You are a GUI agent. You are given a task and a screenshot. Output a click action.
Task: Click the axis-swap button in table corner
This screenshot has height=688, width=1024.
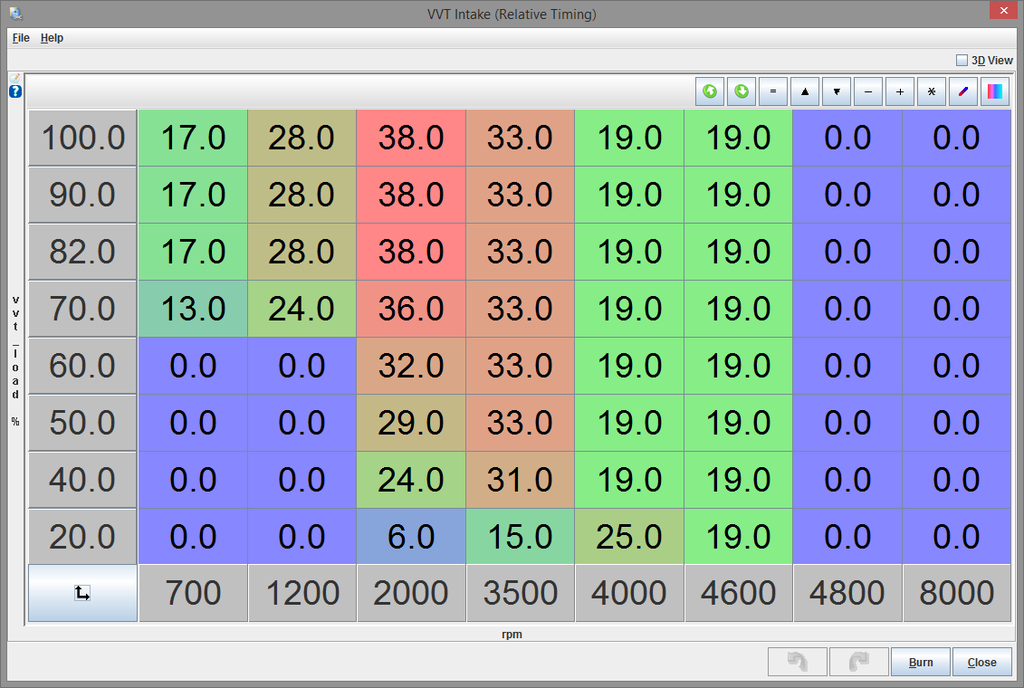pyautogui.click(x=82, y=593)
